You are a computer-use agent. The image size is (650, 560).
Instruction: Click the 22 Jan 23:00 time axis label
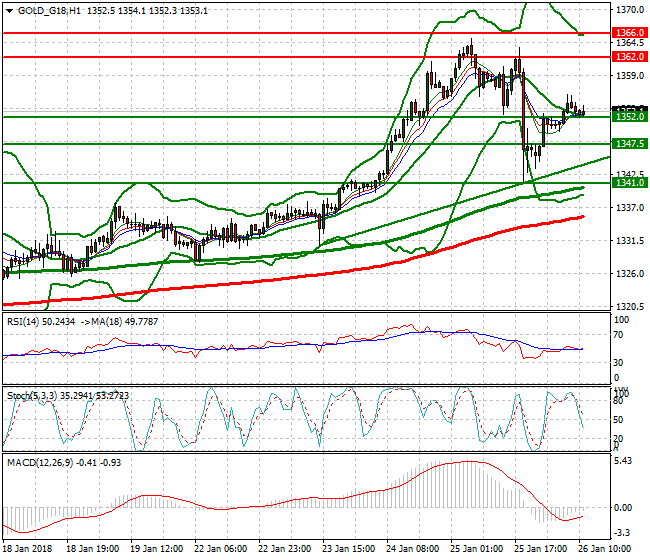pyautogui.click(x=285, y=549)
